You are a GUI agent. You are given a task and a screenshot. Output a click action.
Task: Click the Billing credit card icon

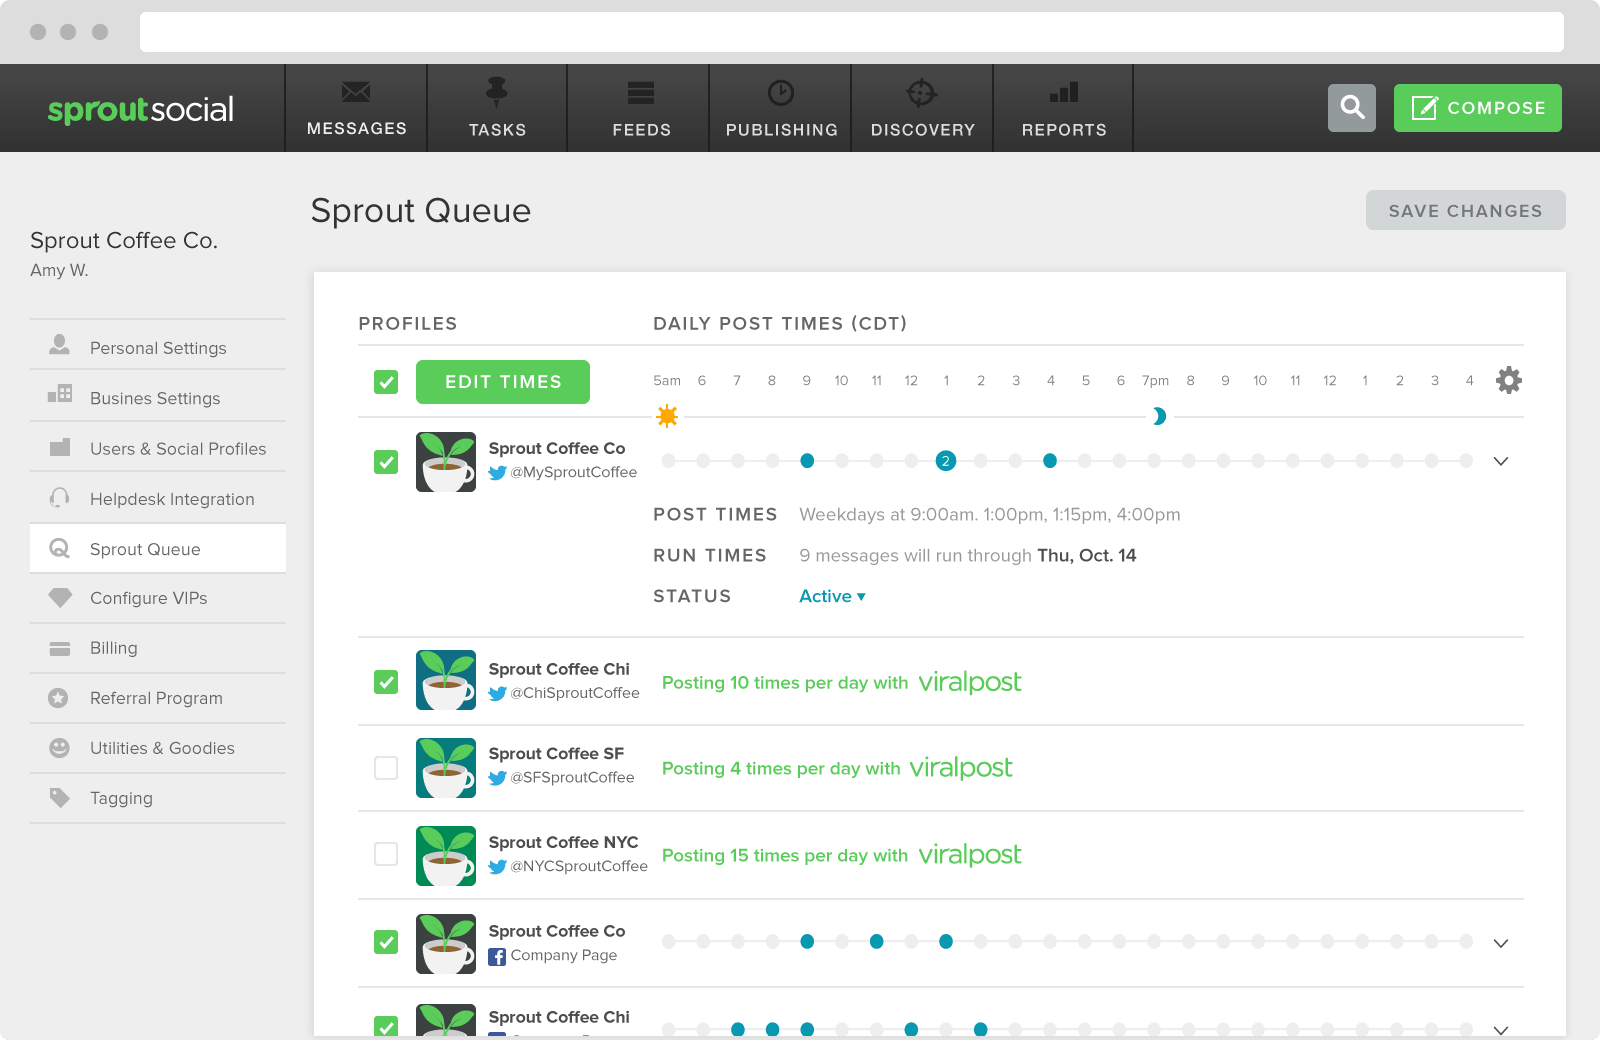pyautogui.click(x=60, y=648)
